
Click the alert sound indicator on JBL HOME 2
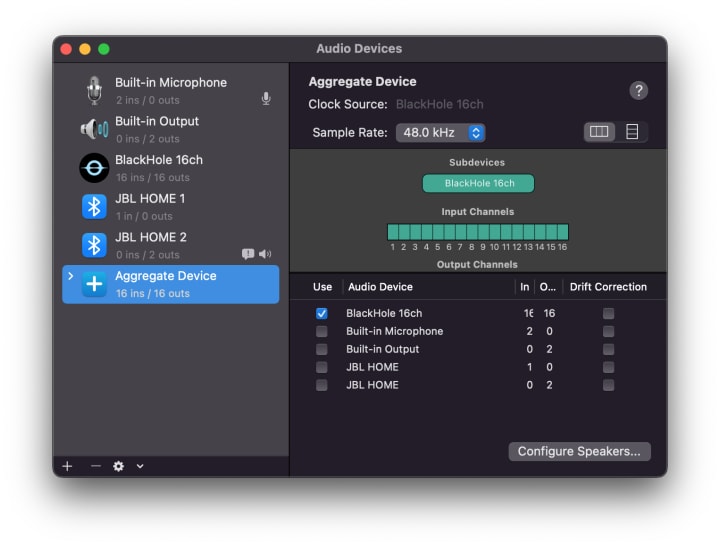(x=248, y=254)
